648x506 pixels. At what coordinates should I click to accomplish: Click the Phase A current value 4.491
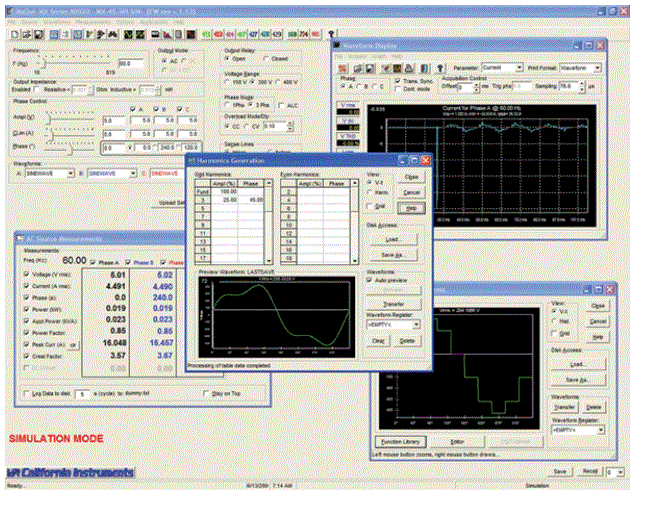coord(116,286)
